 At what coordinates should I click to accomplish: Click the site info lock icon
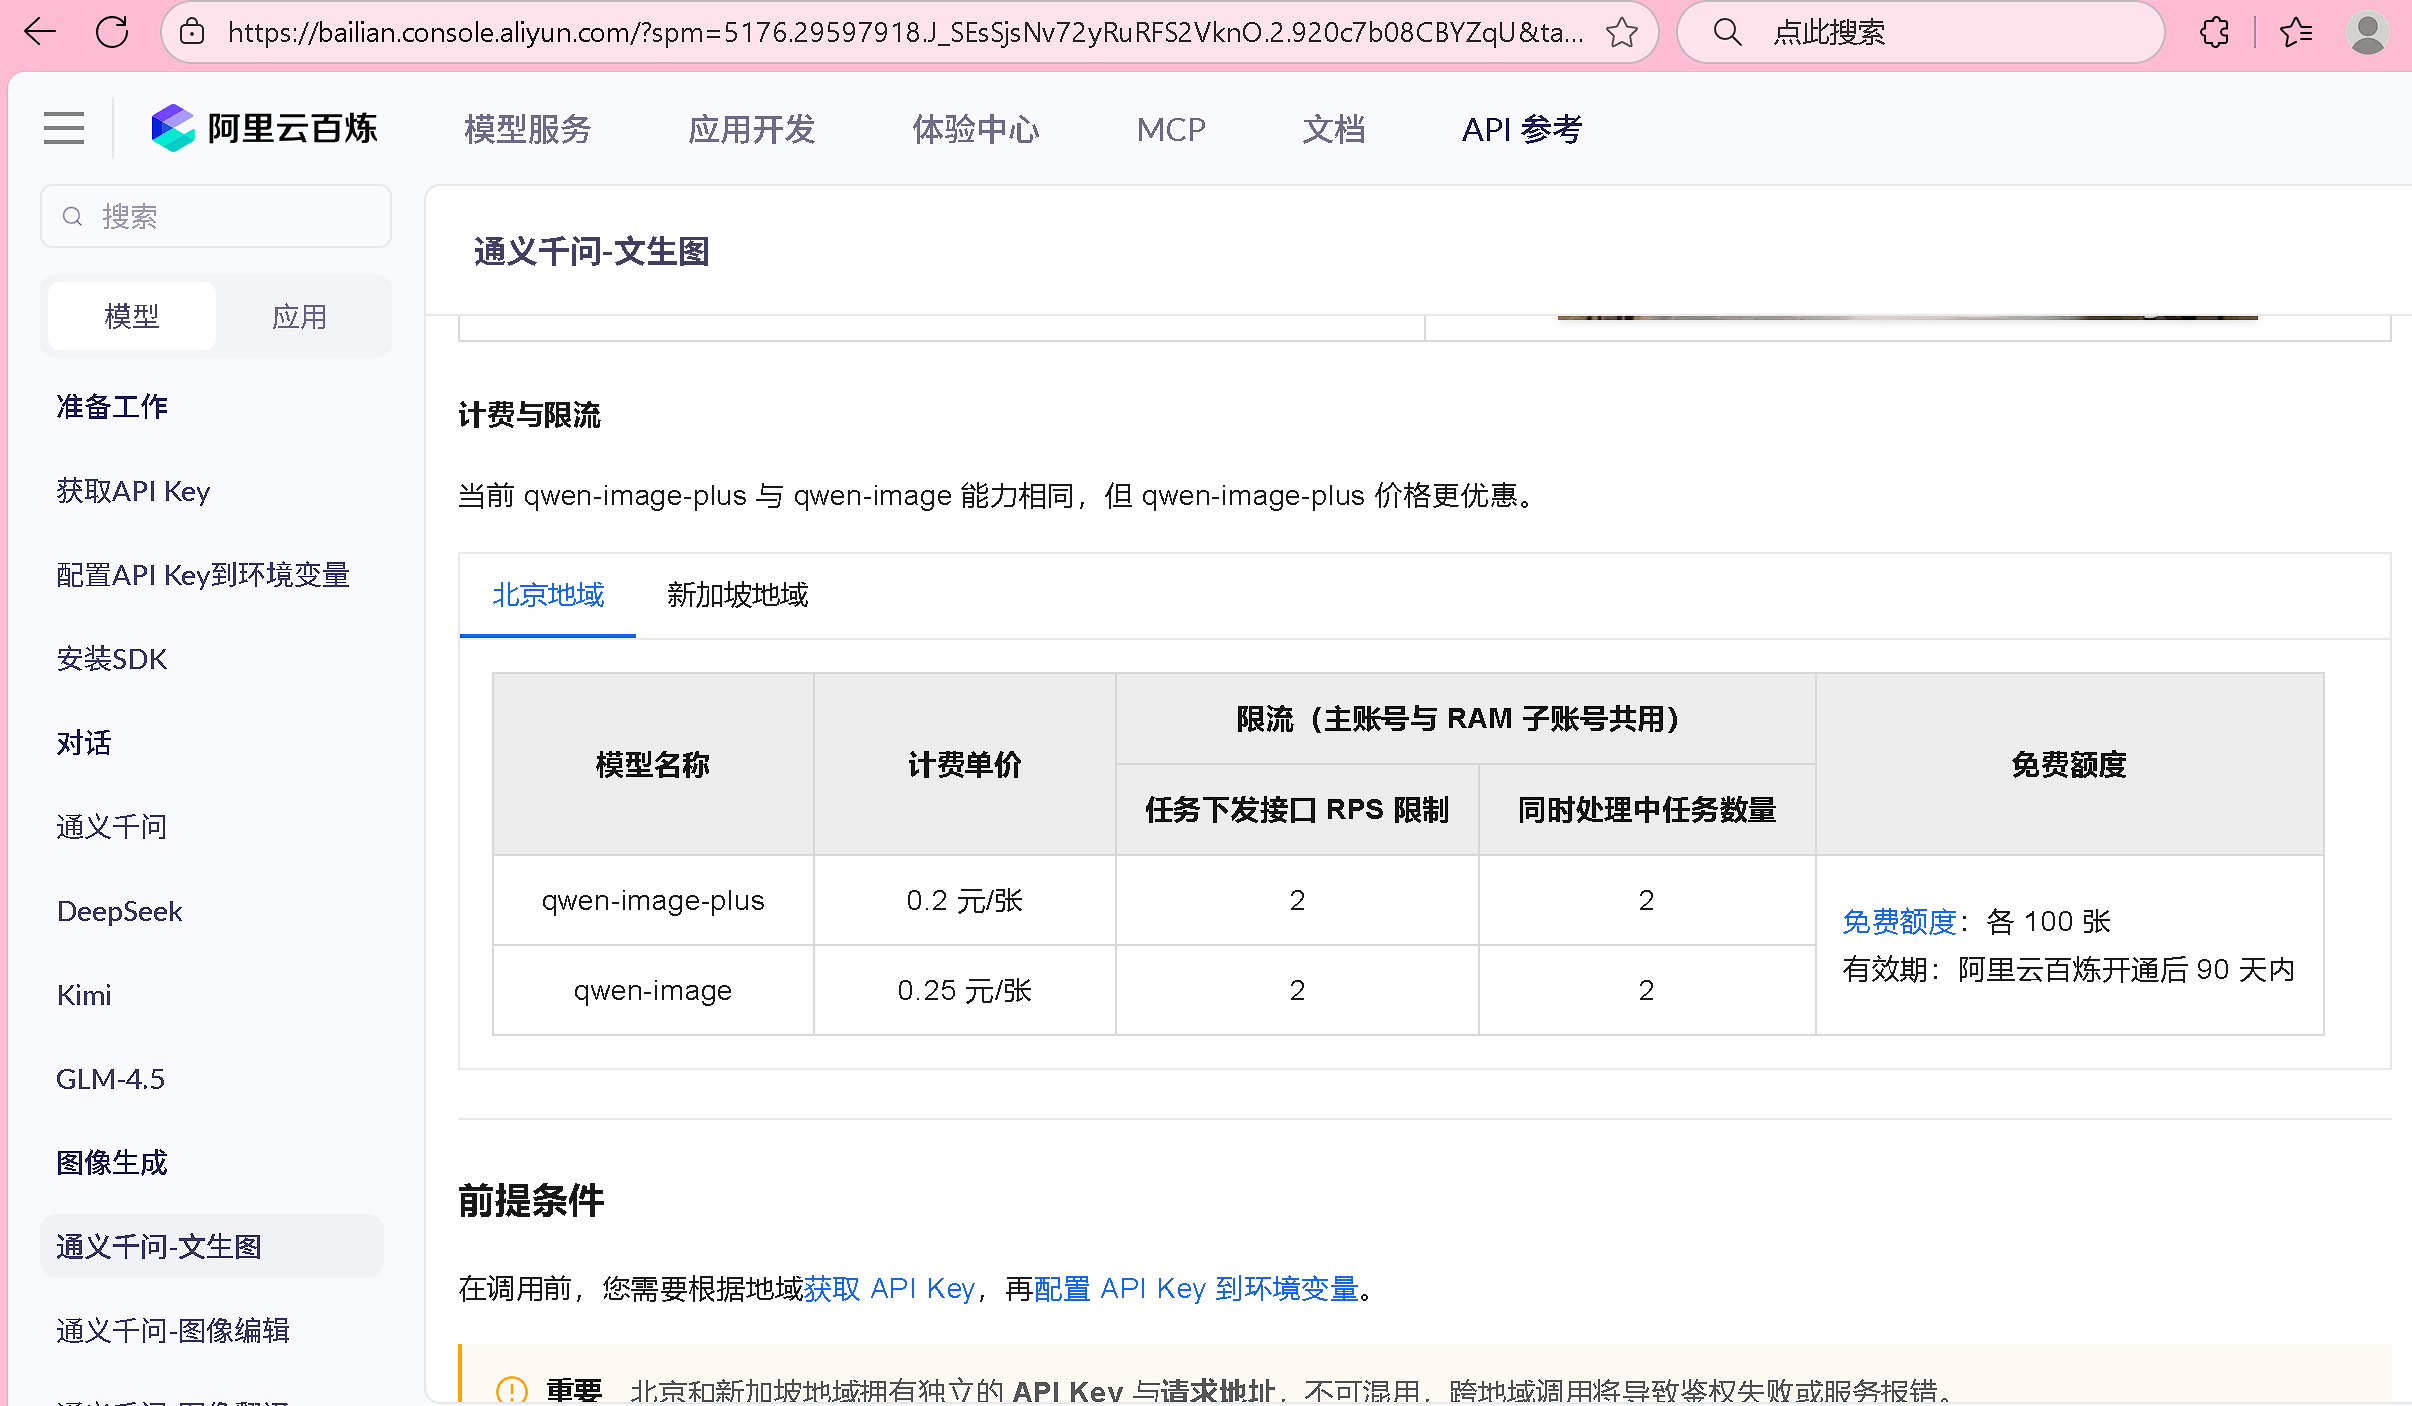(192, 32)
